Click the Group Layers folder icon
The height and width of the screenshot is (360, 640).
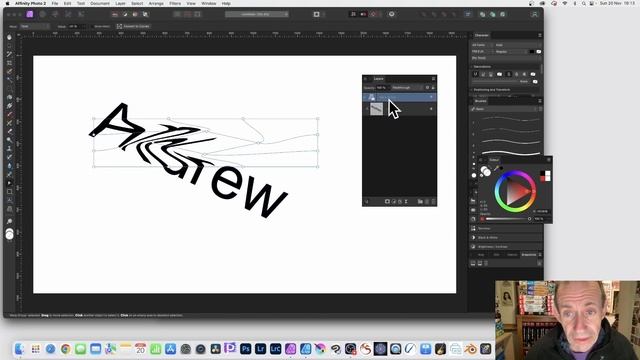tap(420, 202)
